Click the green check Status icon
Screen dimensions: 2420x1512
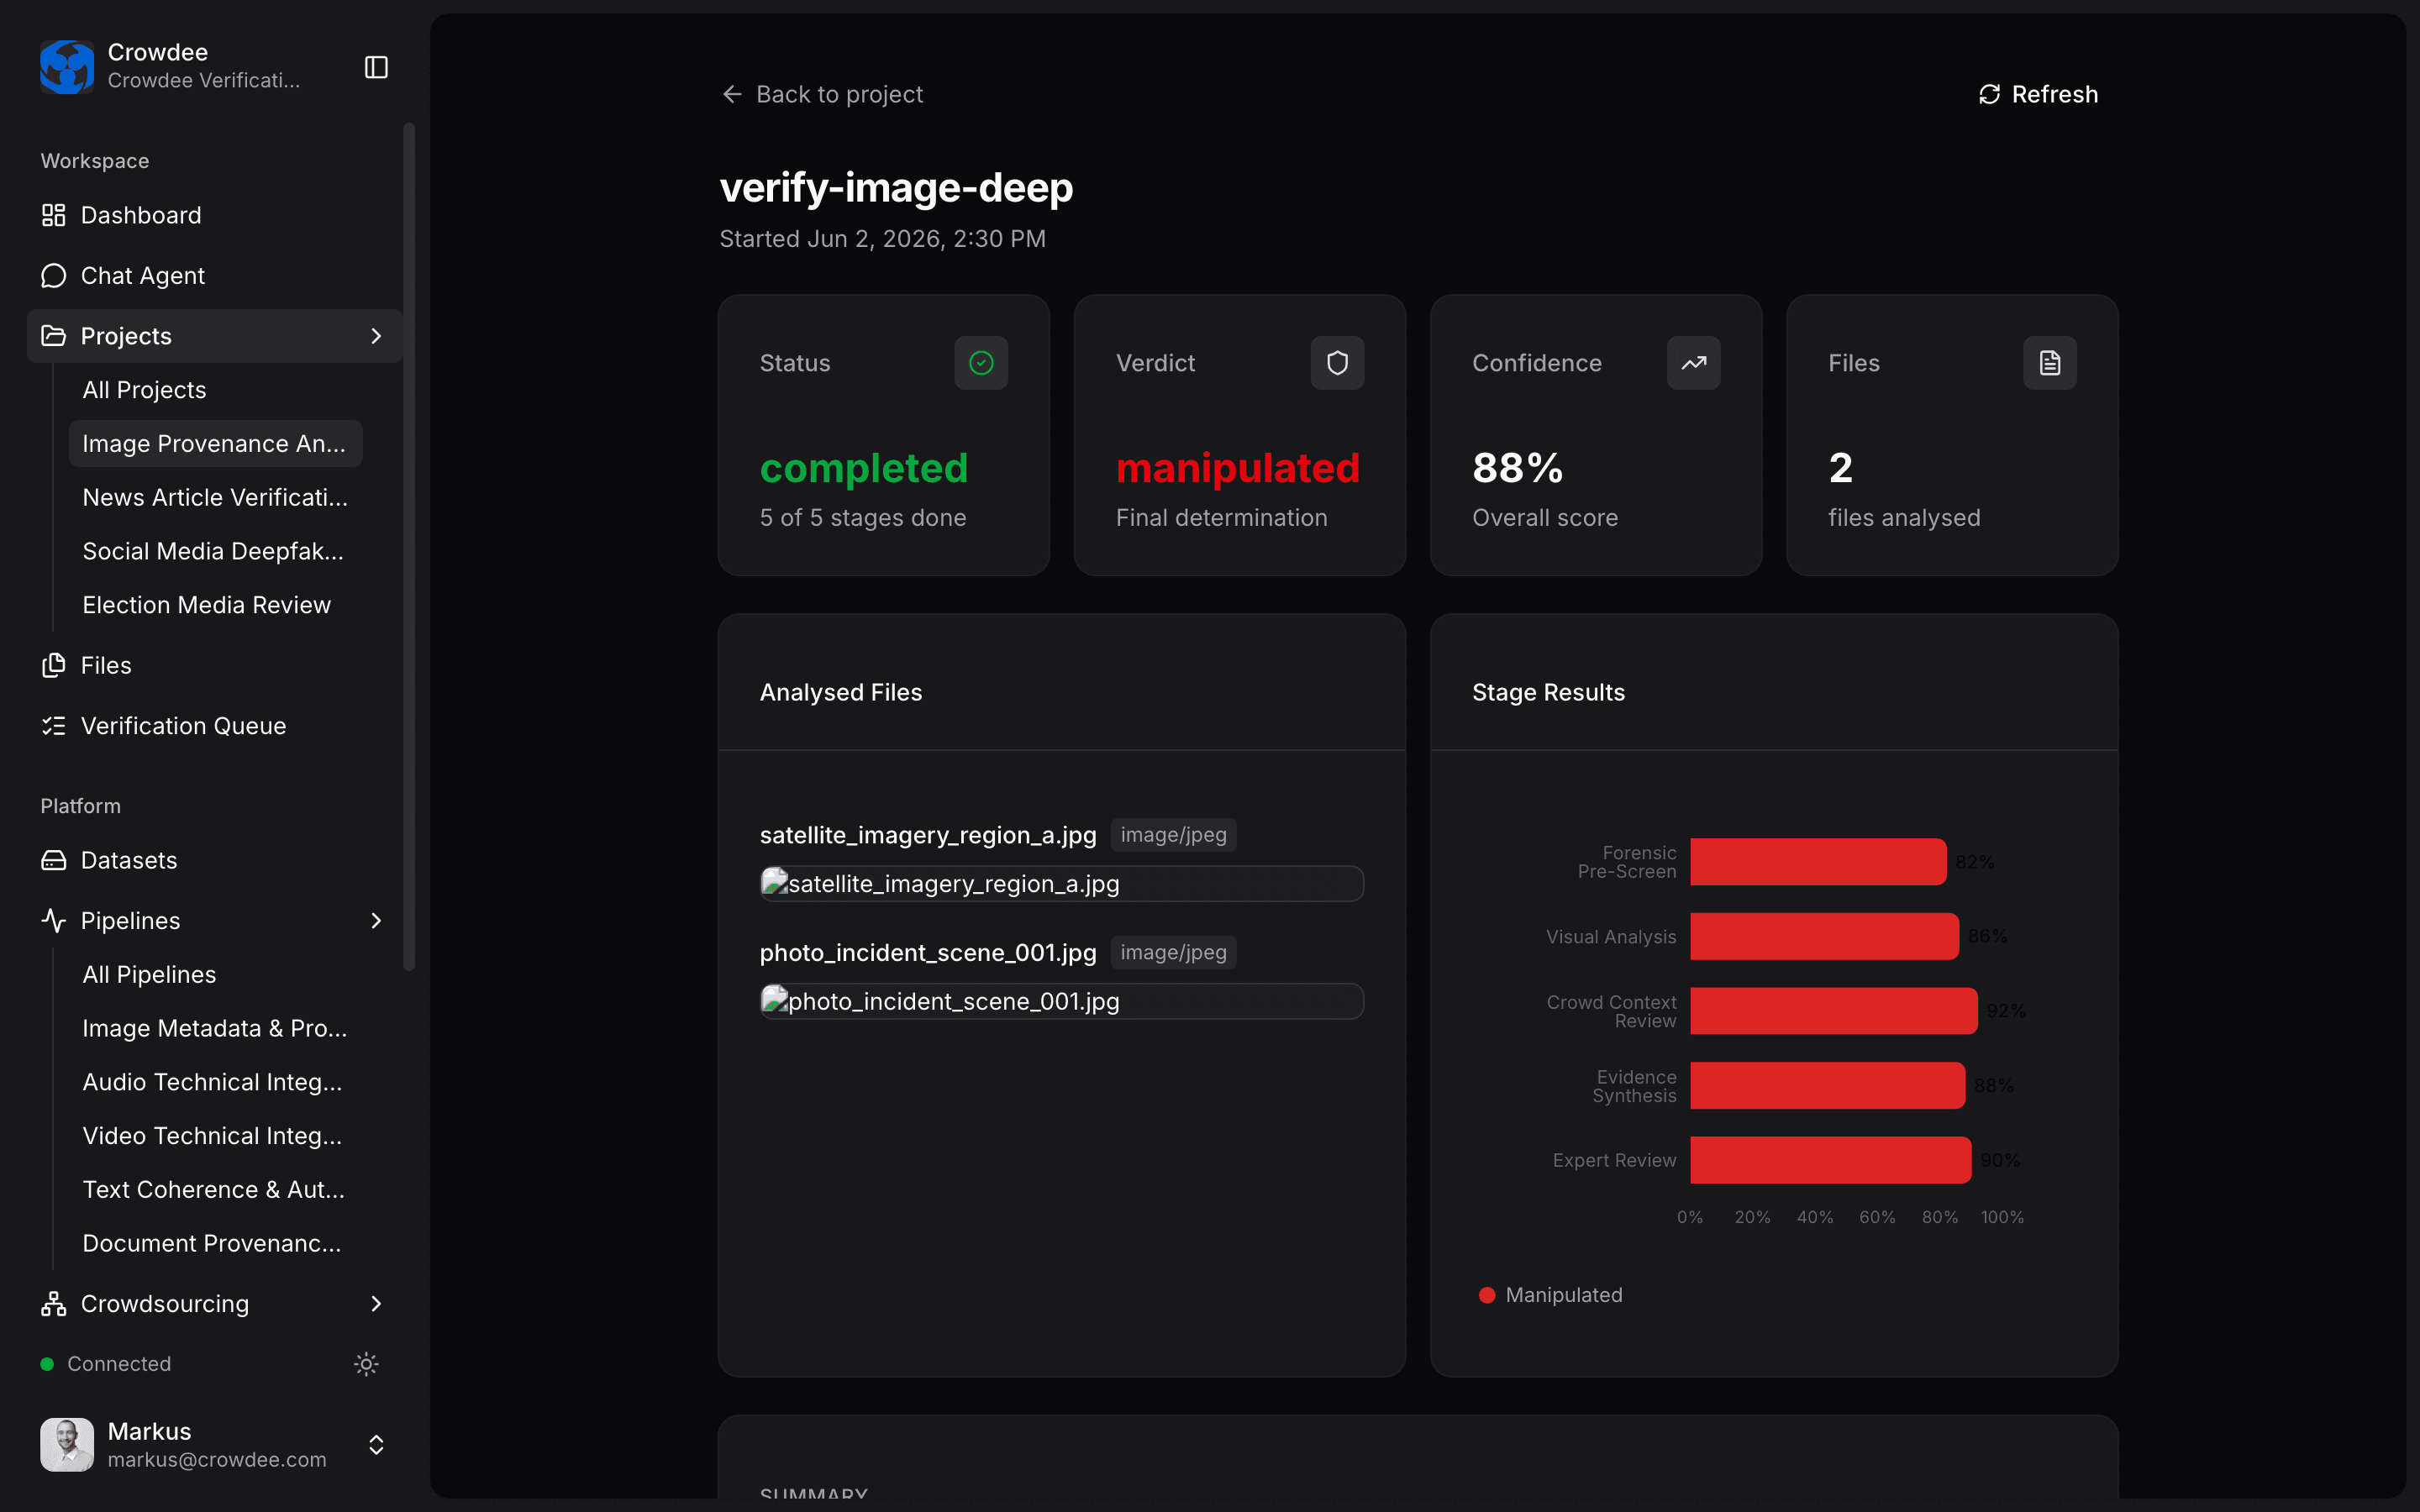(981, 363)
